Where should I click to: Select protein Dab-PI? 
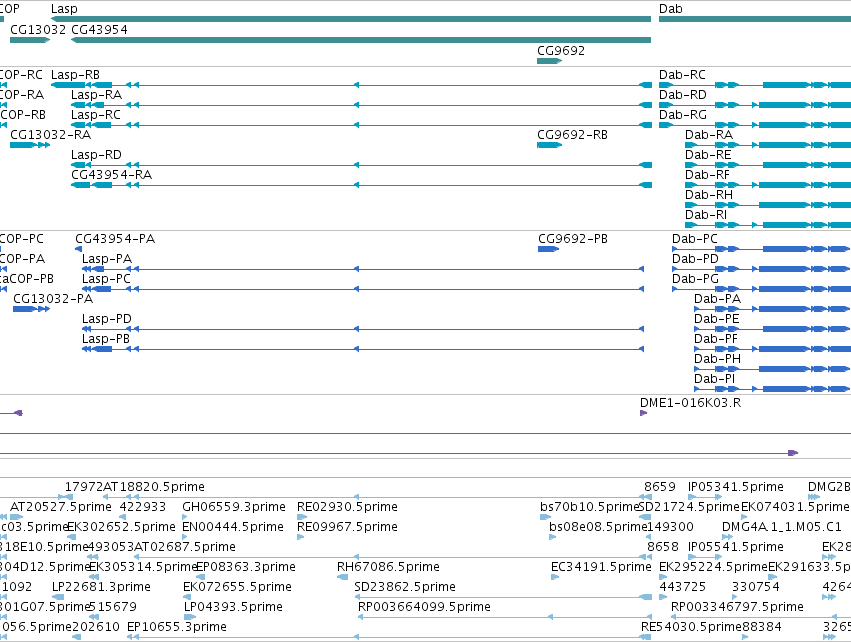point(715,379)
